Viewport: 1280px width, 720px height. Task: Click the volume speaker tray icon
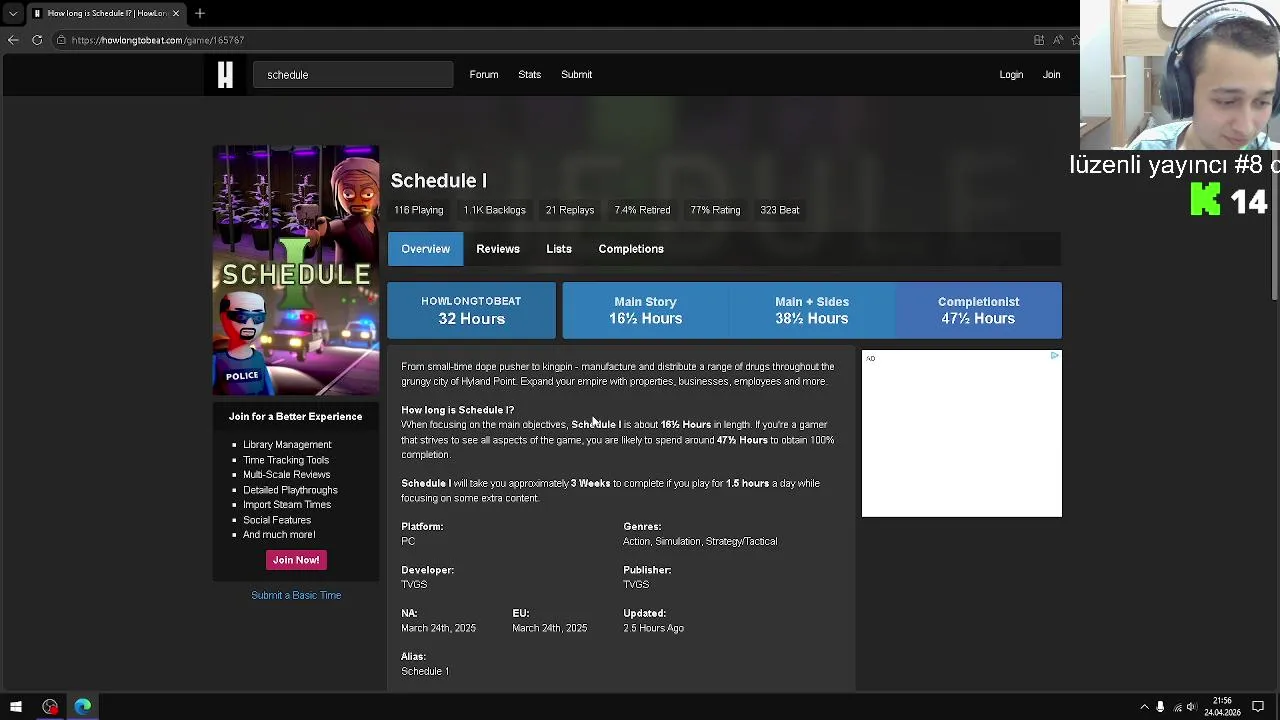point(1192,707)
